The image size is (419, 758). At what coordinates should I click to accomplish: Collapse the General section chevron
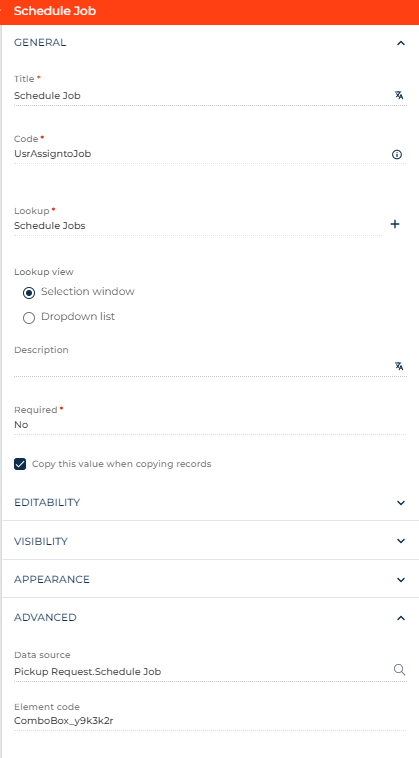[401, 43]
